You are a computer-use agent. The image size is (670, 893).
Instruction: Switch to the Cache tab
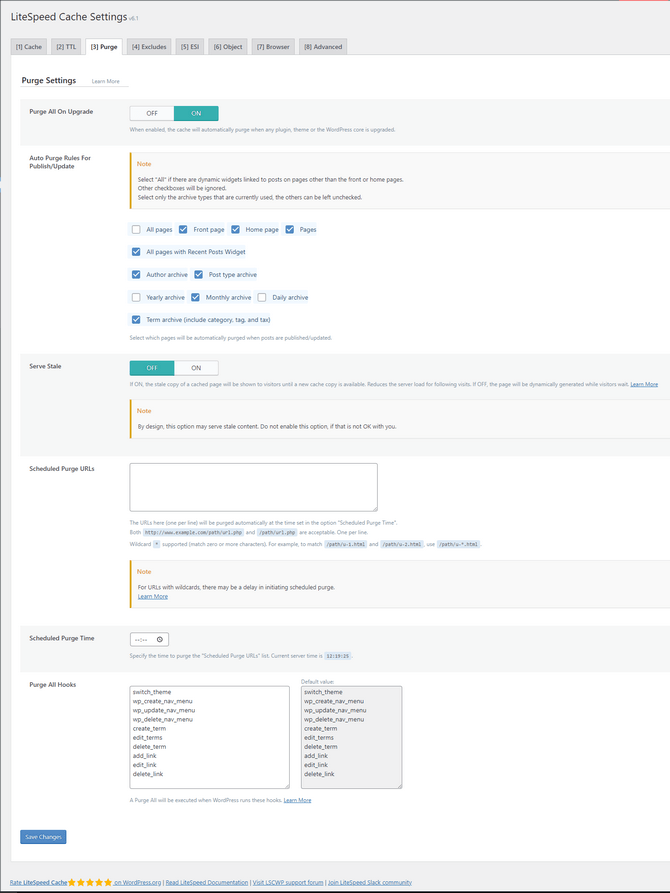point(29,47)
